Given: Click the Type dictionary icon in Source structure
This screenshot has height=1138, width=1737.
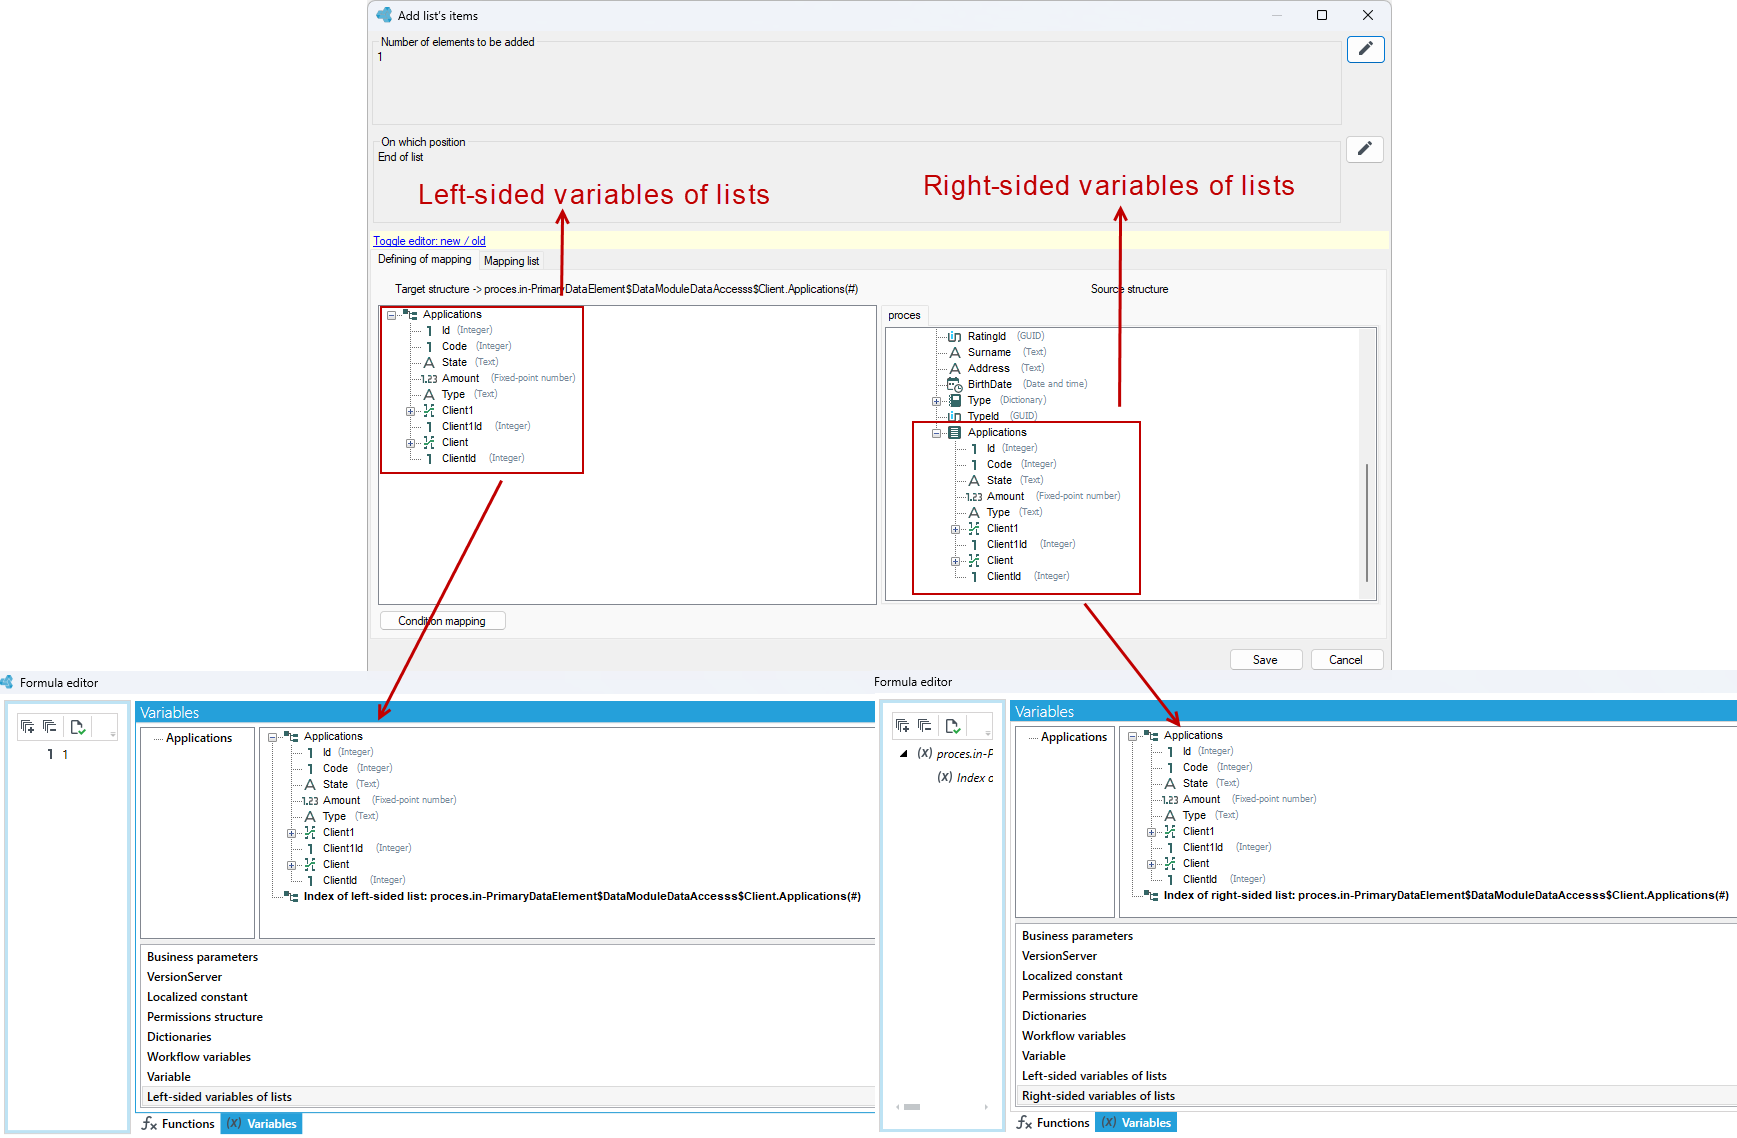Looking at the screenshot, I should (955, 400).
